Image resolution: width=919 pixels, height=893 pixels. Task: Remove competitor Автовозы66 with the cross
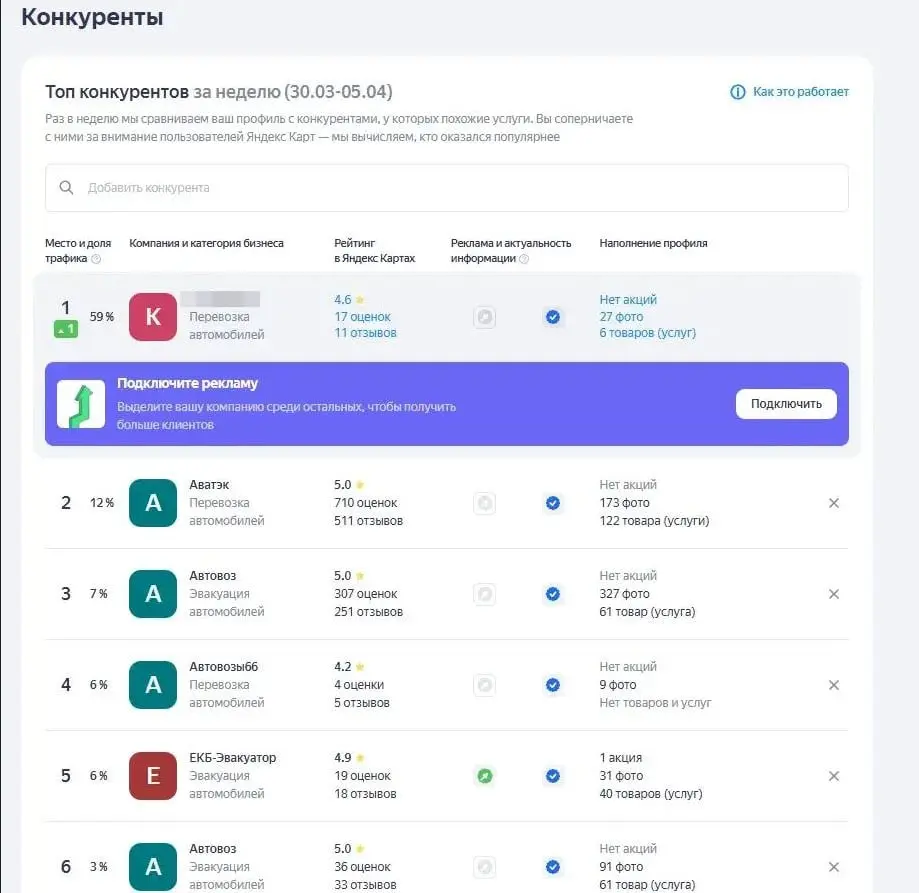pyautogui.click(x=833, y=685)
